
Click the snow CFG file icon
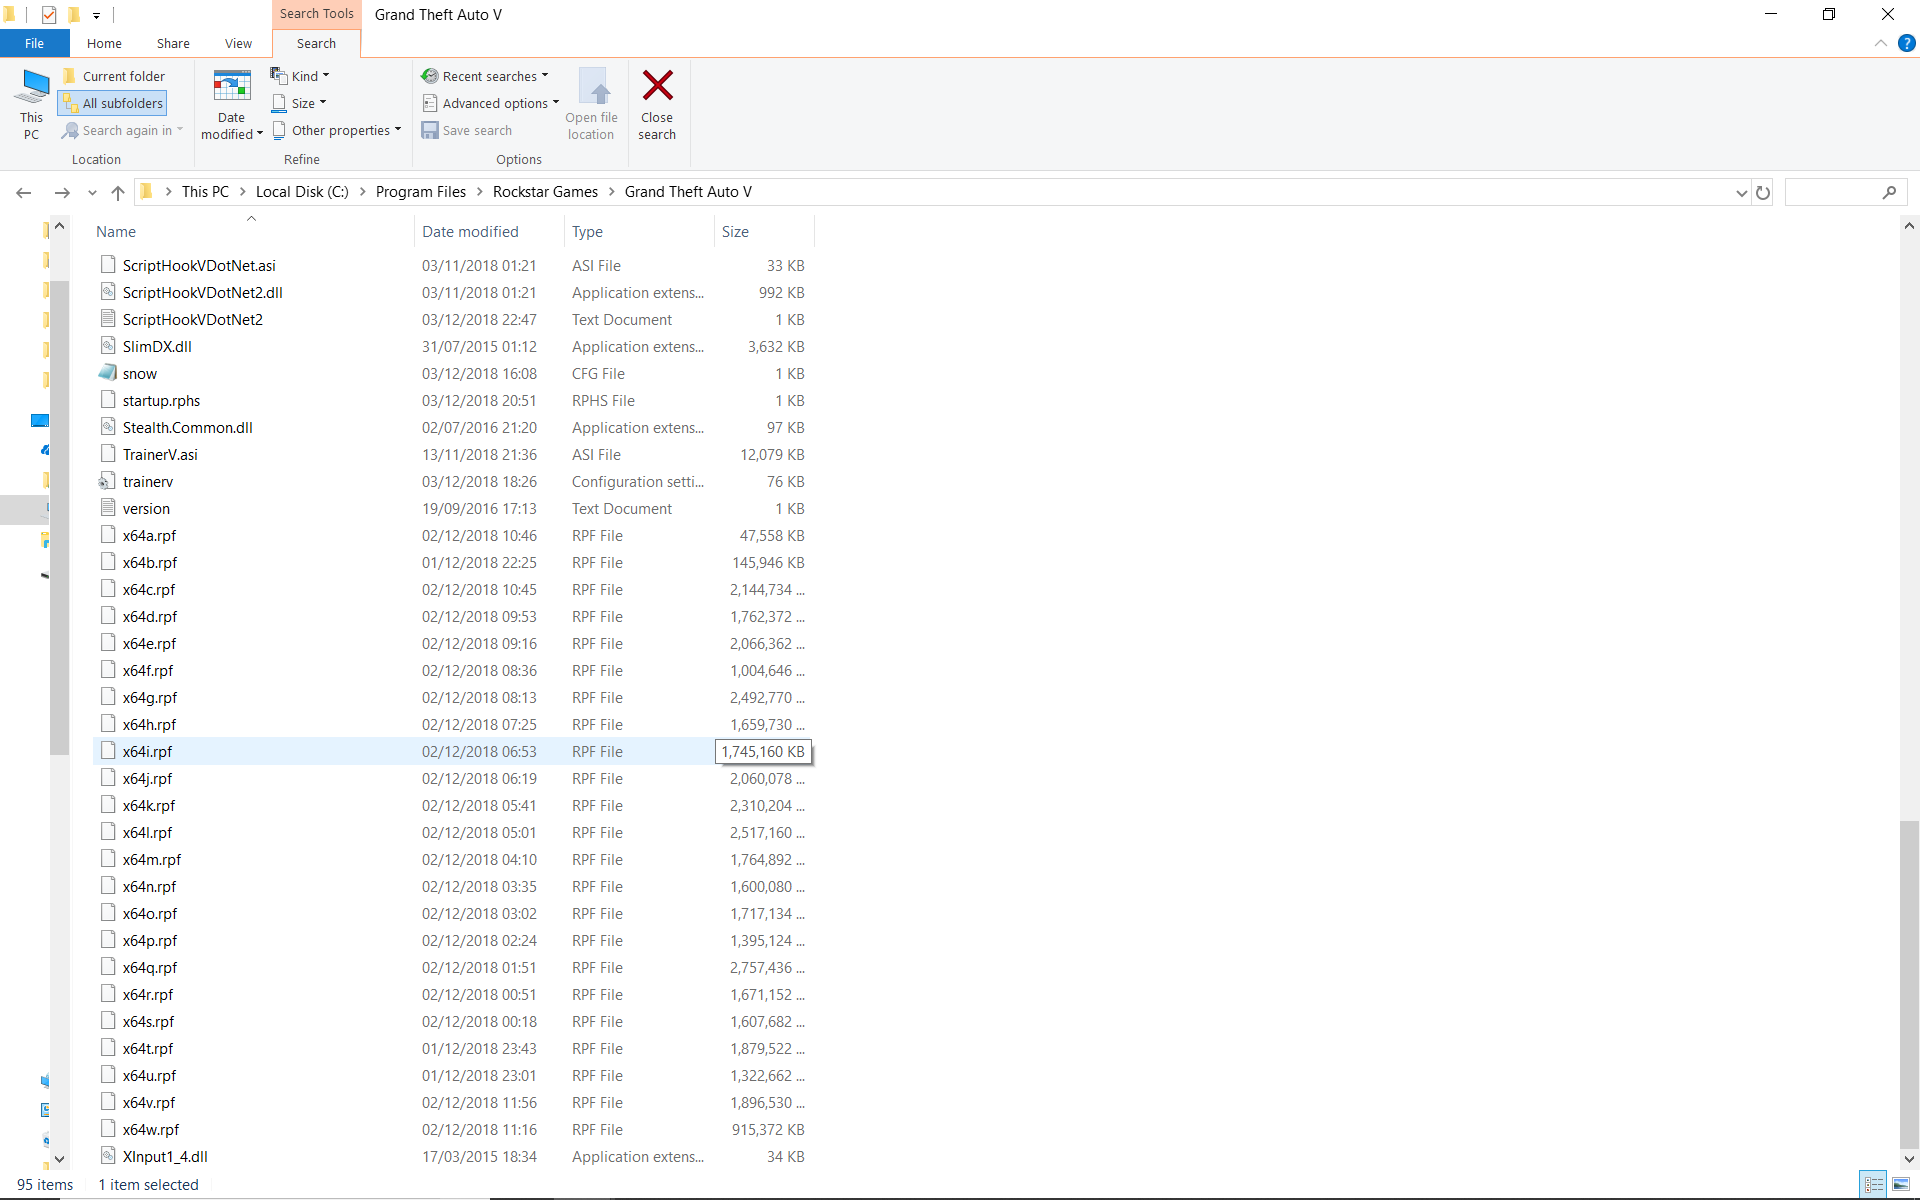tap(108, 373)
